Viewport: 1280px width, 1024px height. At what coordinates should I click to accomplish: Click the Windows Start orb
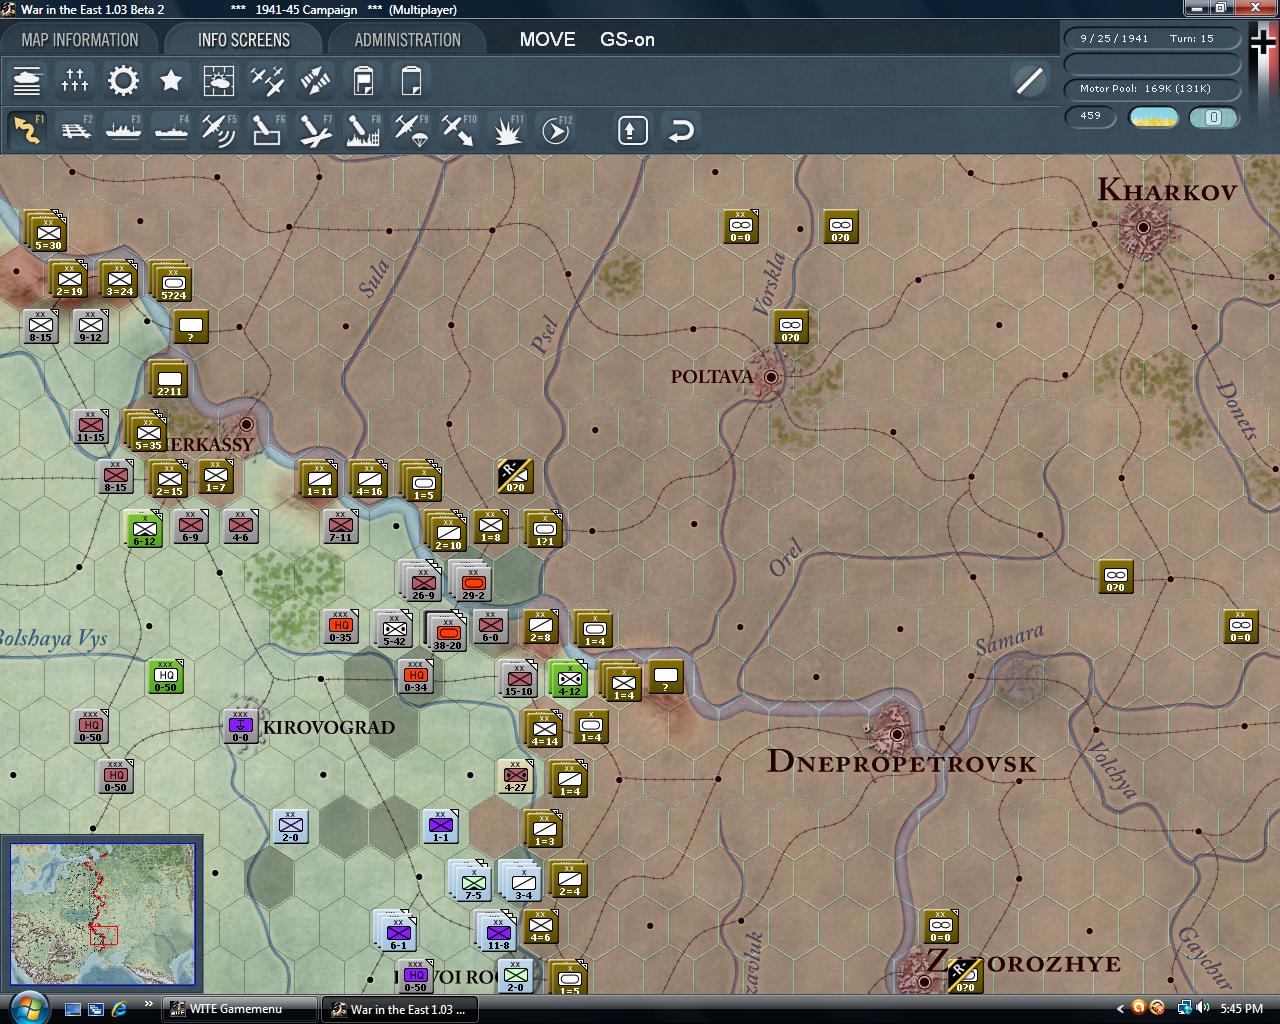pyautogui.click(x=27, y=1007)
